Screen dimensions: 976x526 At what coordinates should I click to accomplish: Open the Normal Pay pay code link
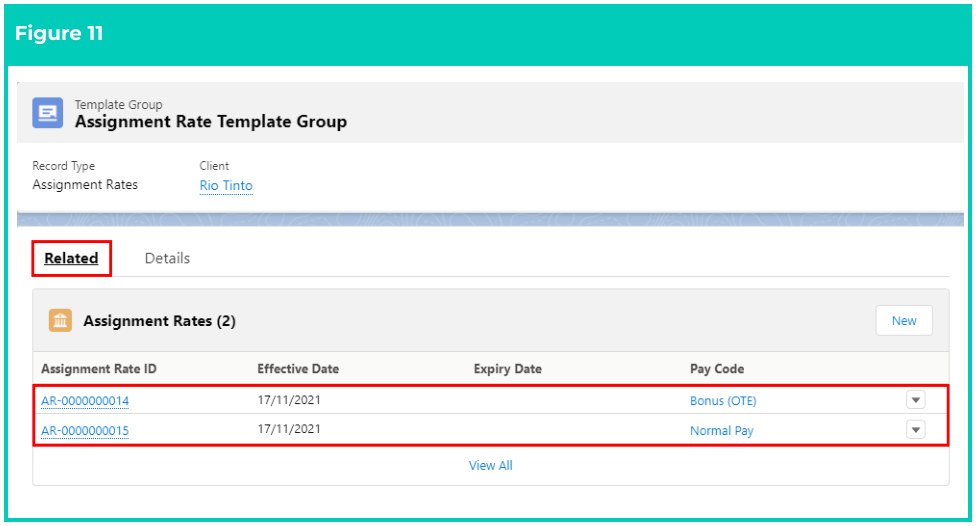click(721, 431)
